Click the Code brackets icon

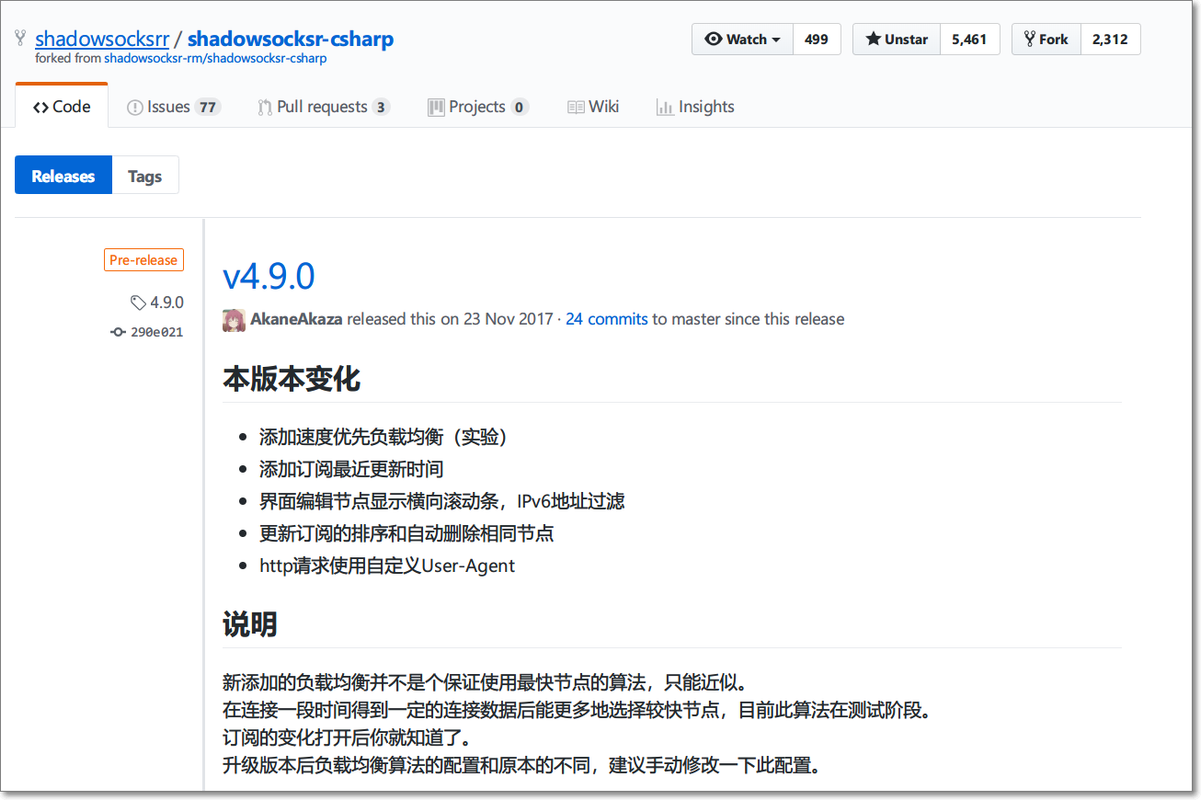pos(40,108)
